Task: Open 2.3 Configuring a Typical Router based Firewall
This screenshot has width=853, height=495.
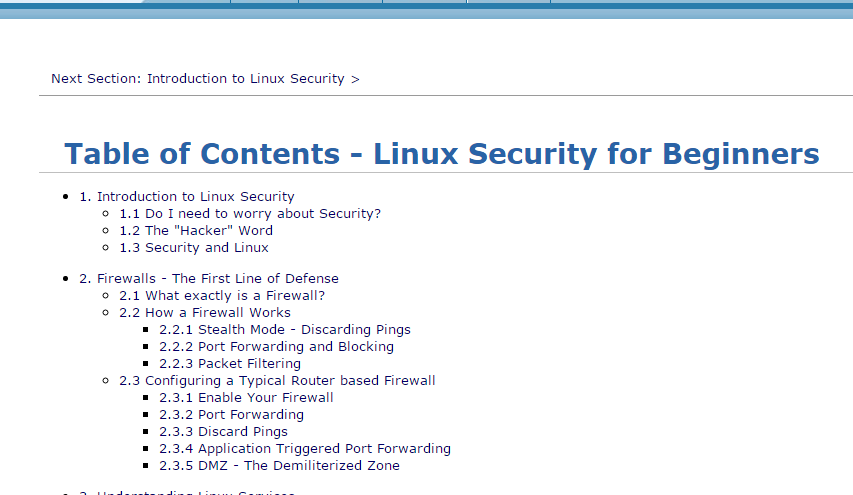Action: [277, 381]
